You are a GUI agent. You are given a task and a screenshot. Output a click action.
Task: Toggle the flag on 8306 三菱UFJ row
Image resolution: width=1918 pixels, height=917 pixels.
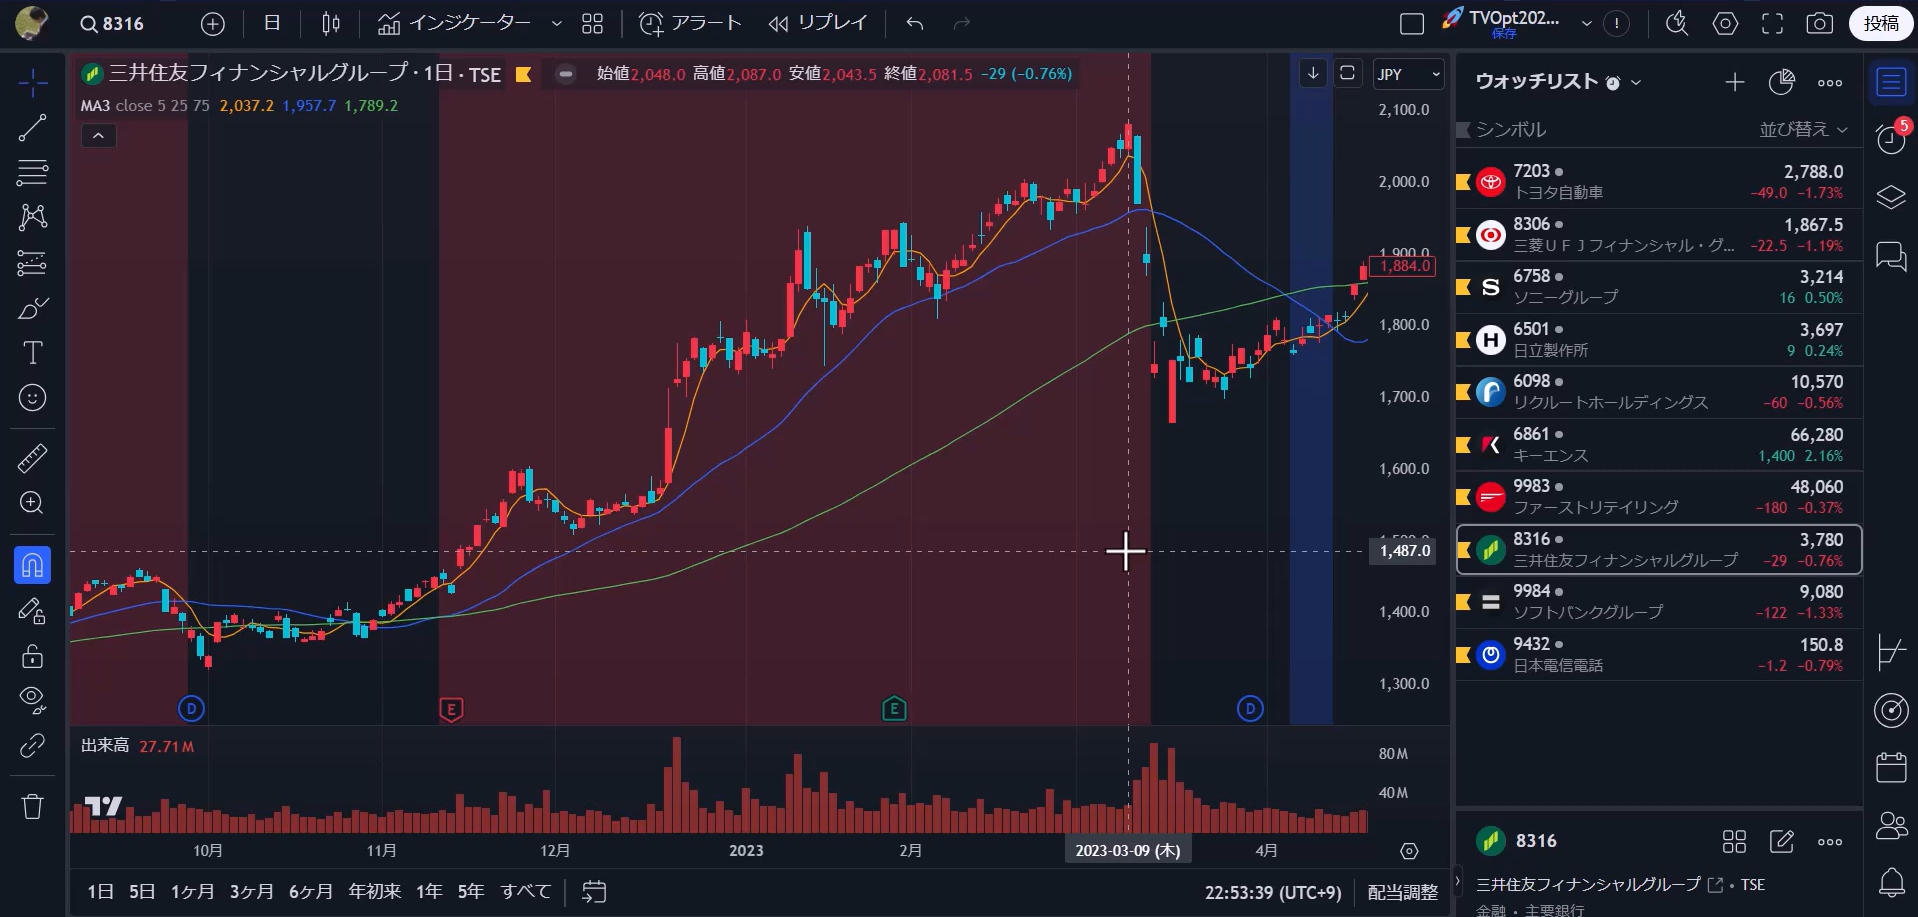pos(1463,235)
